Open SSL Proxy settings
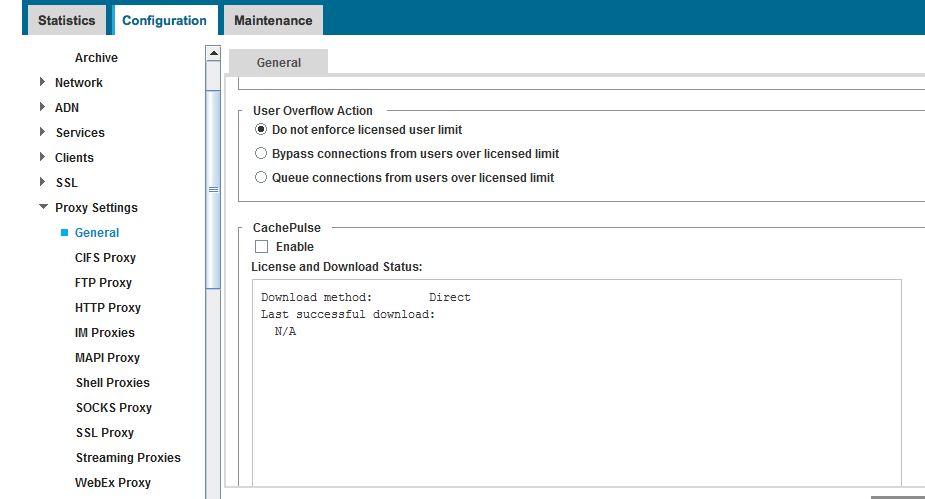 click(x=105, y=432)
